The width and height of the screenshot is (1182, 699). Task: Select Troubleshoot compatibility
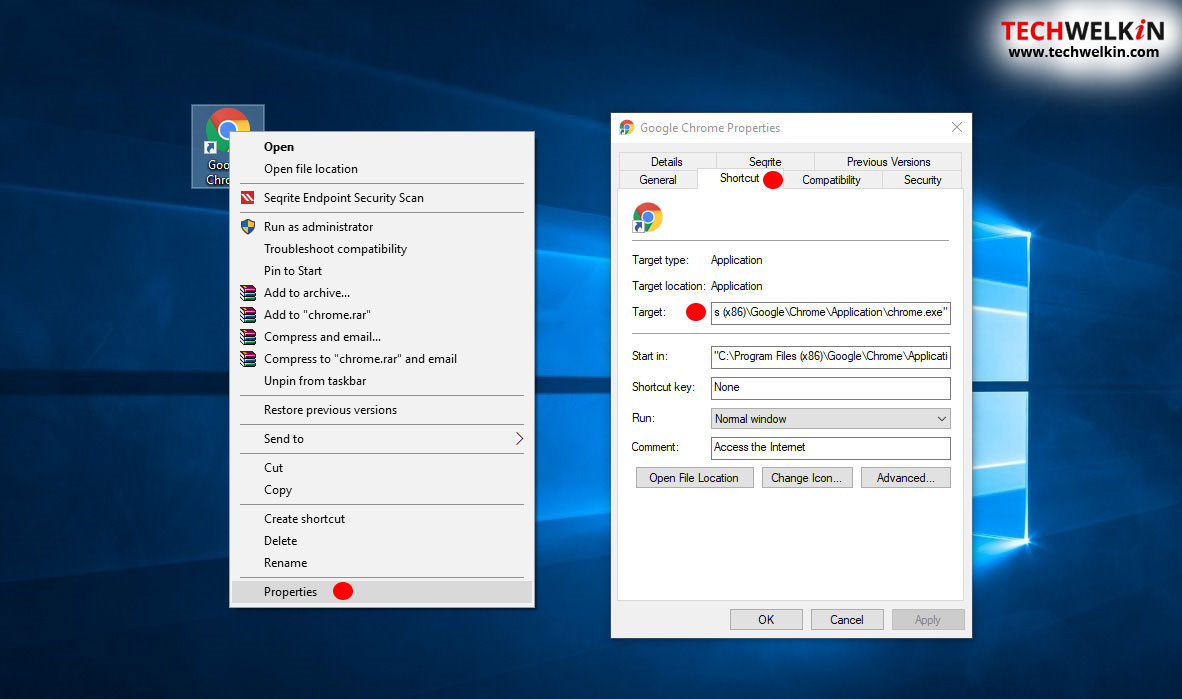381,249
